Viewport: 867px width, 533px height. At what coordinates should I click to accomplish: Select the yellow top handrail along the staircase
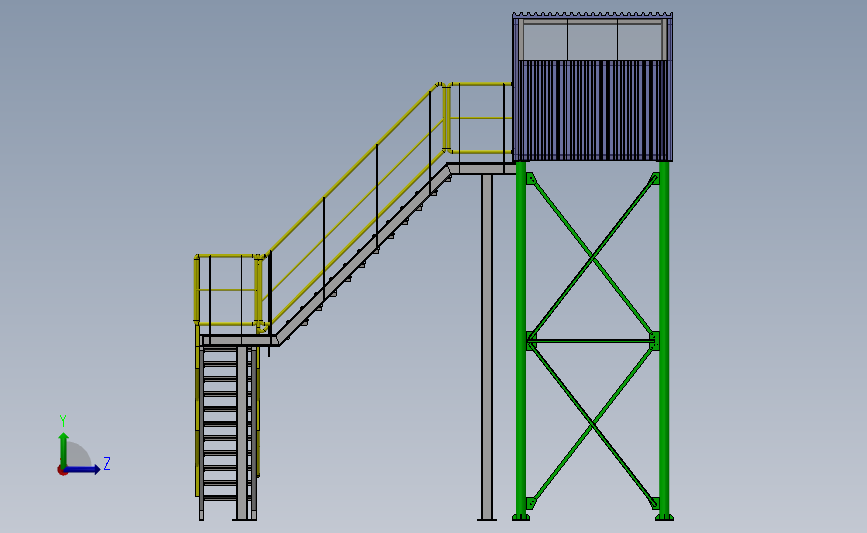(x=352, y=169)
